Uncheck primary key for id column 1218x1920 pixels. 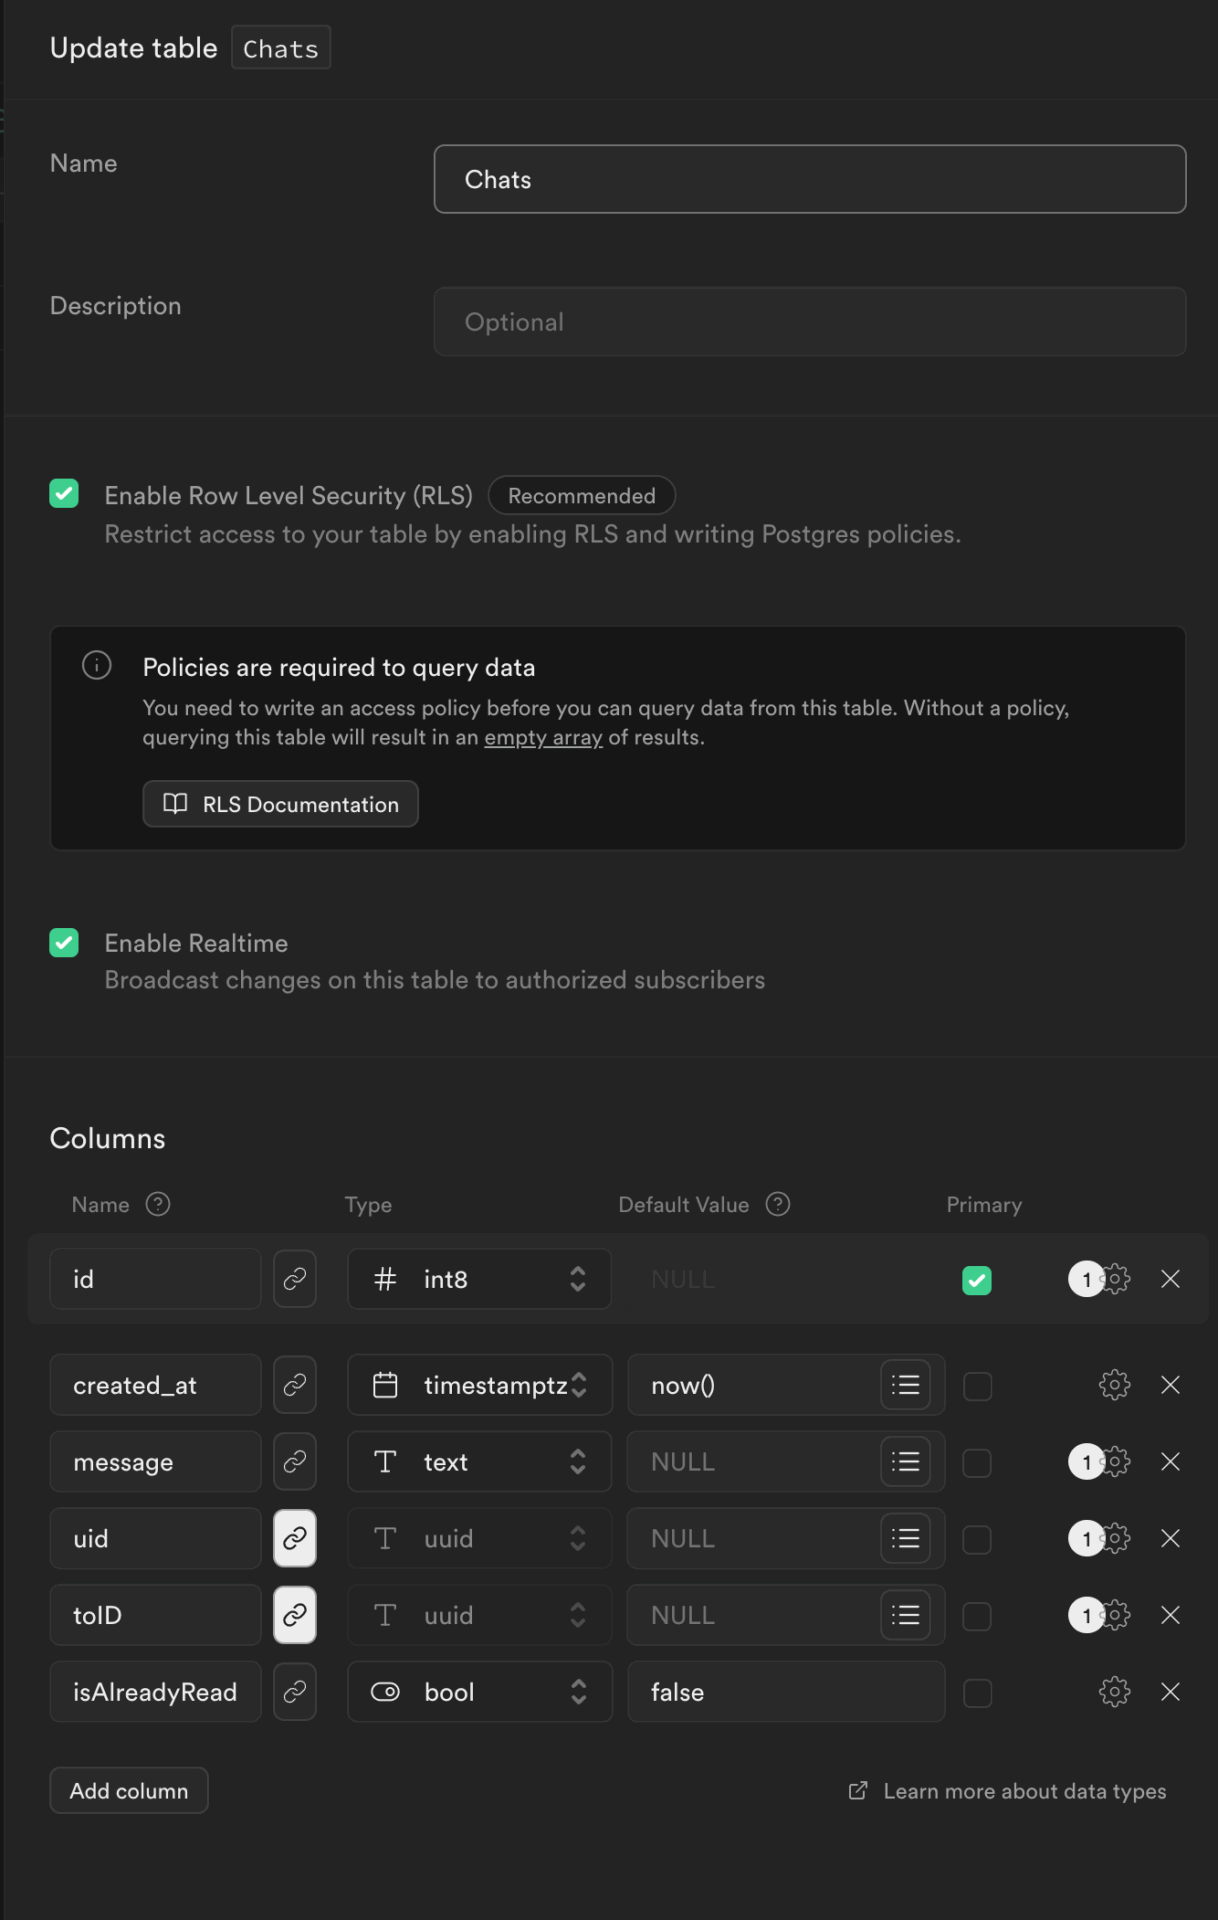(x=977, y=1280)
